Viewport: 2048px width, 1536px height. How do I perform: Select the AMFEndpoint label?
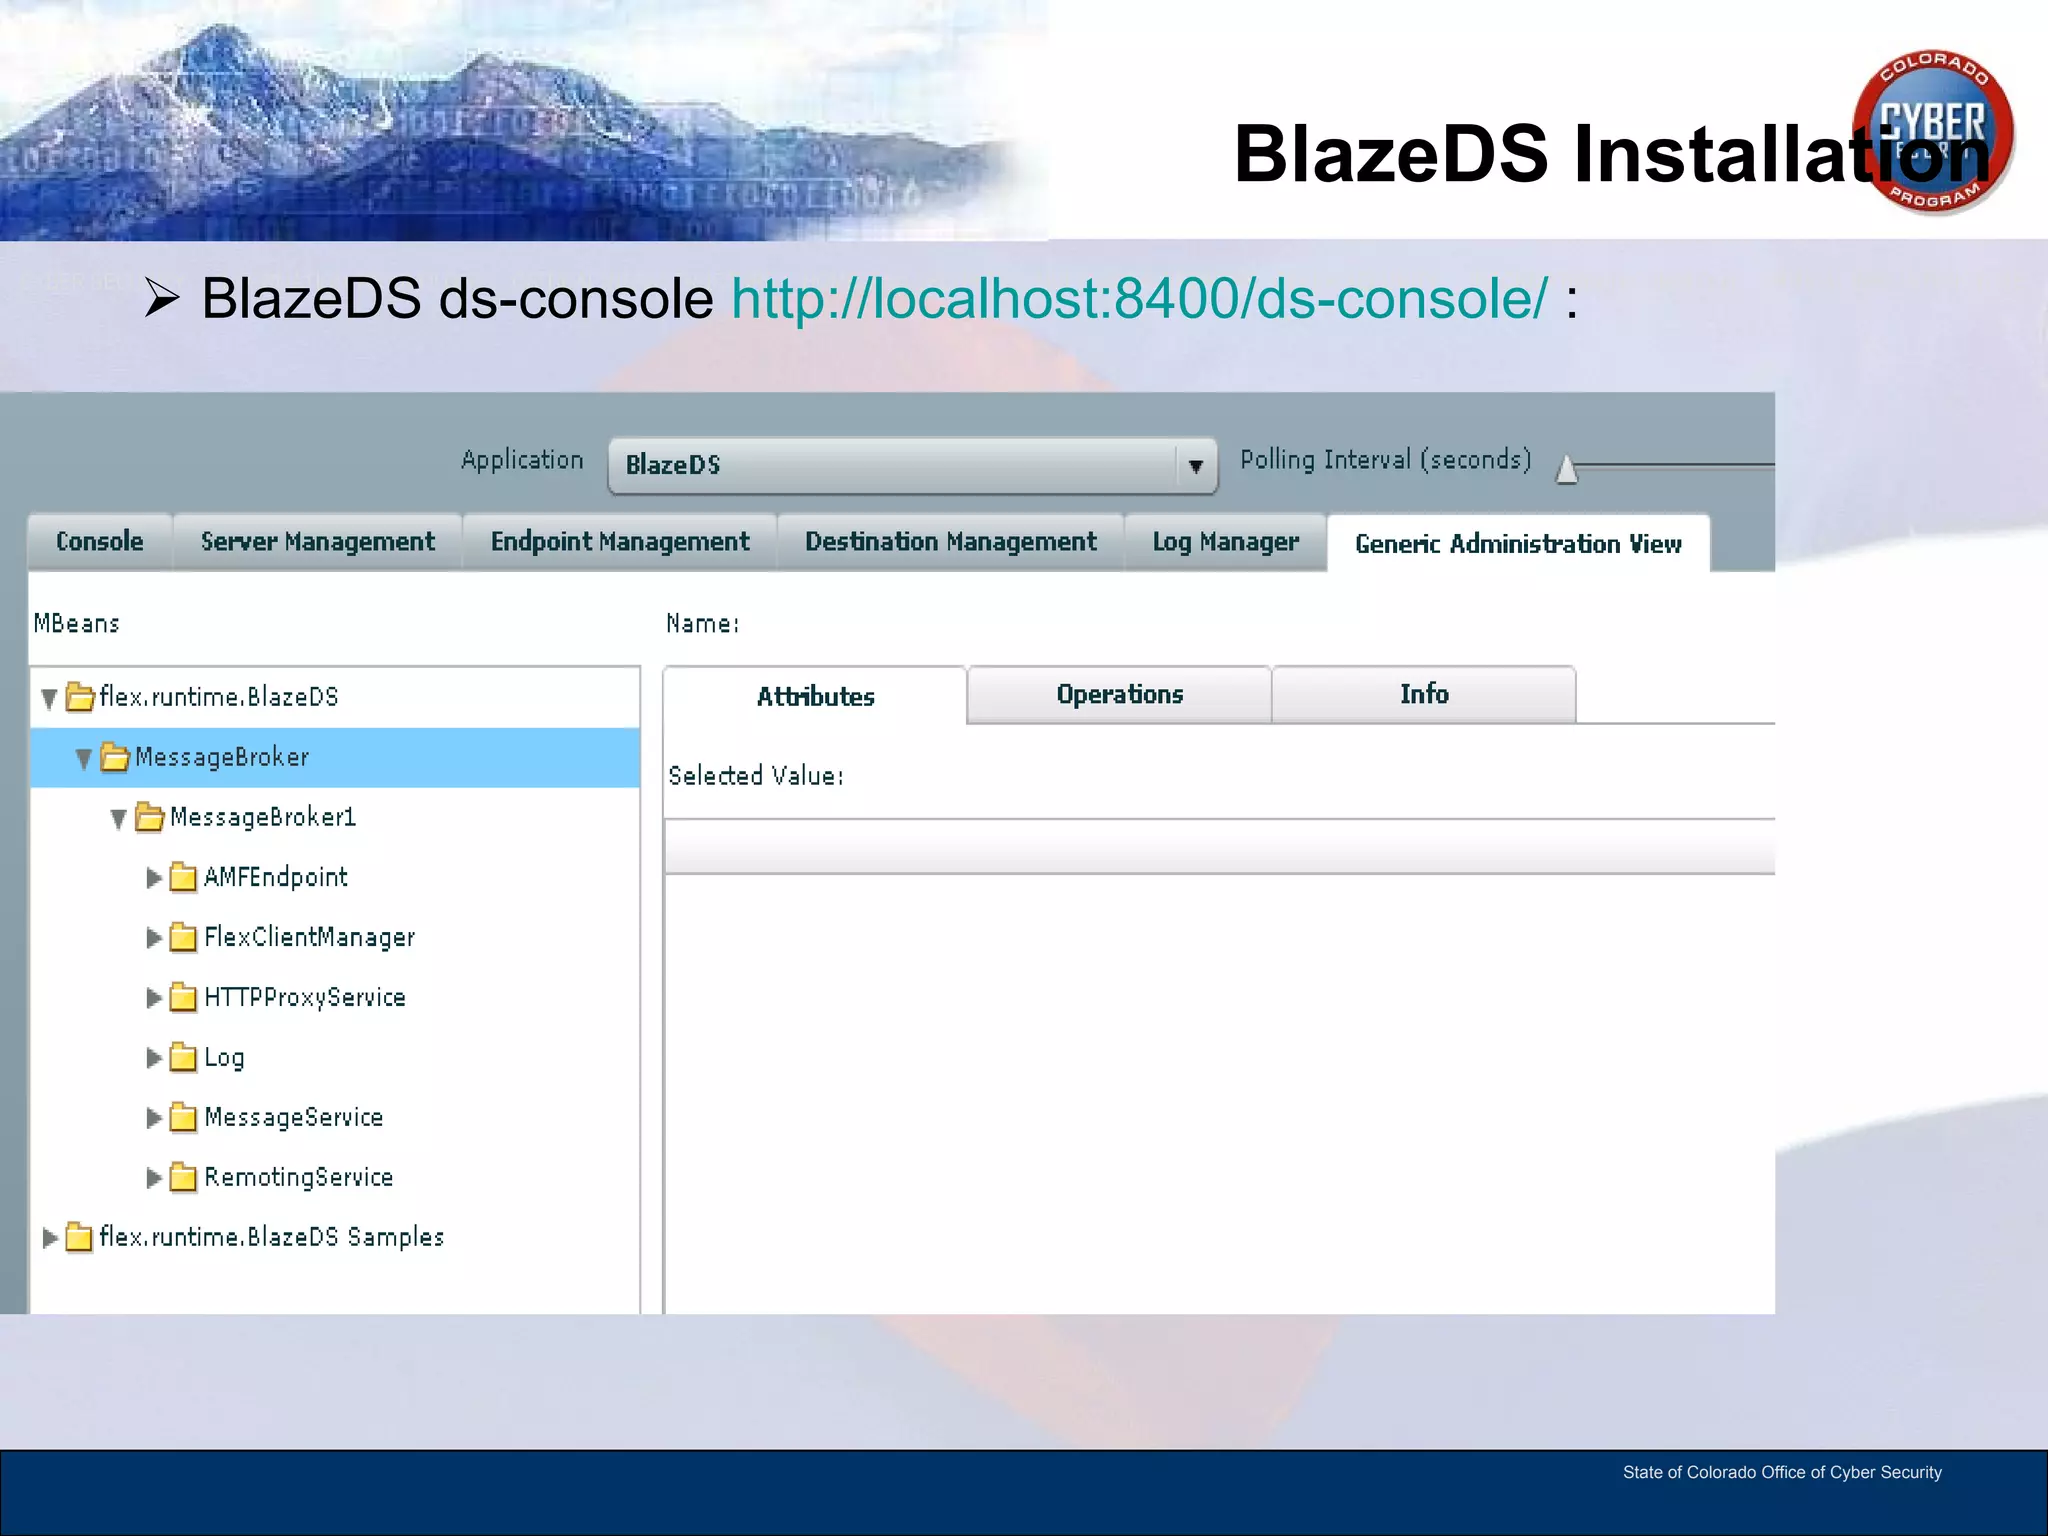tap(276, 877)
